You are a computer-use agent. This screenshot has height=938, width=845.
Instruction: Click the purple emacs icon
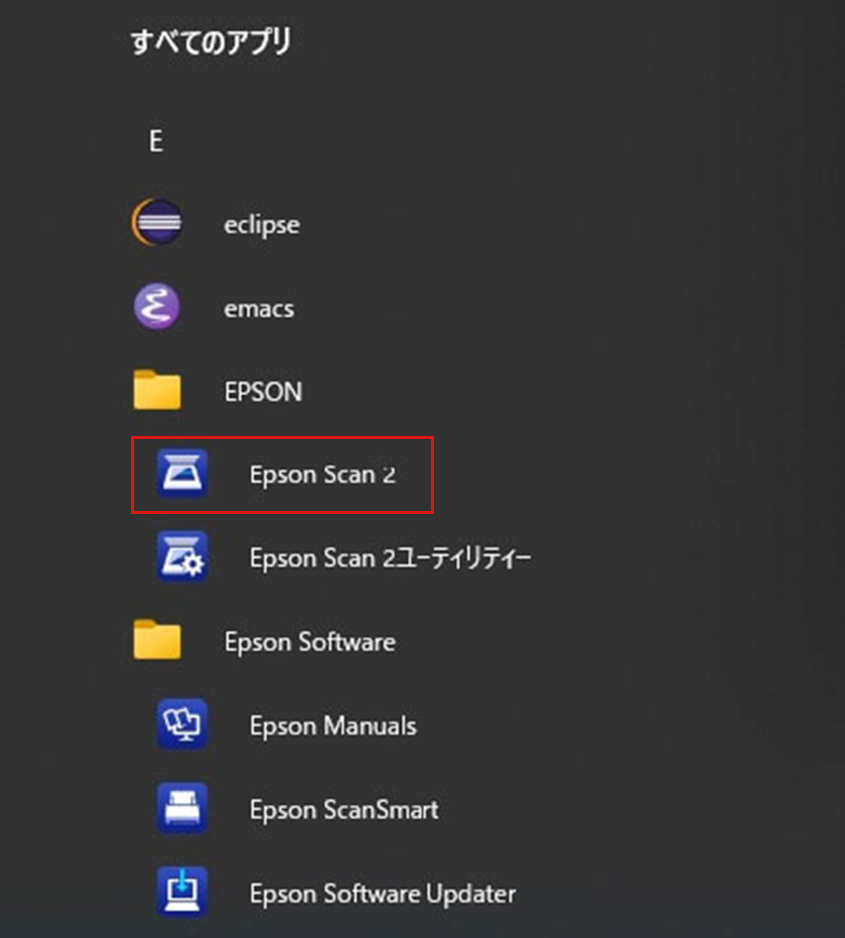157,306
